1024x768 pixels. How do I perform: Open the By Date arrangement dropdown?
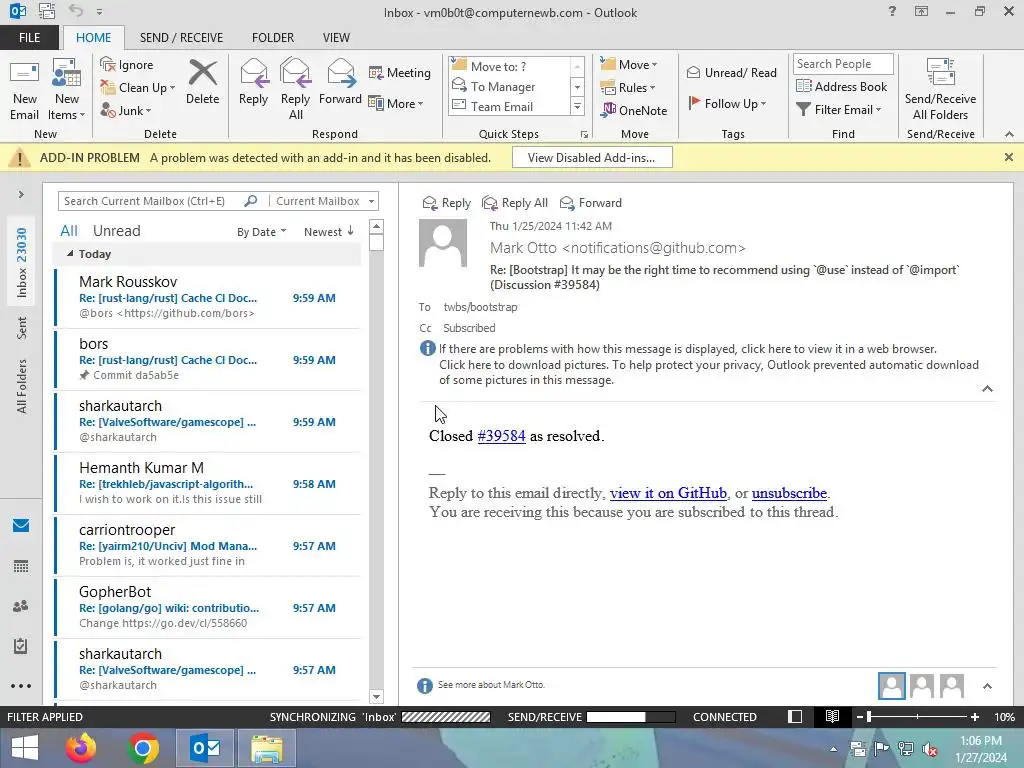[261, 232]
